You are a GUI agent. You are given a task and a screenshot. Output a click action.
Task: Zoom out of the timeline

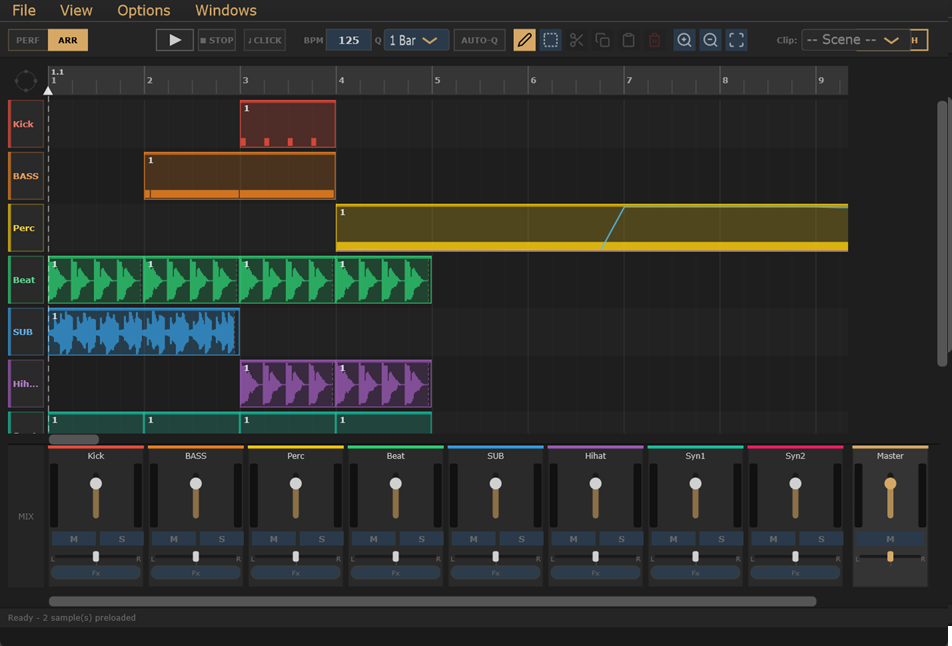(710, 40)
